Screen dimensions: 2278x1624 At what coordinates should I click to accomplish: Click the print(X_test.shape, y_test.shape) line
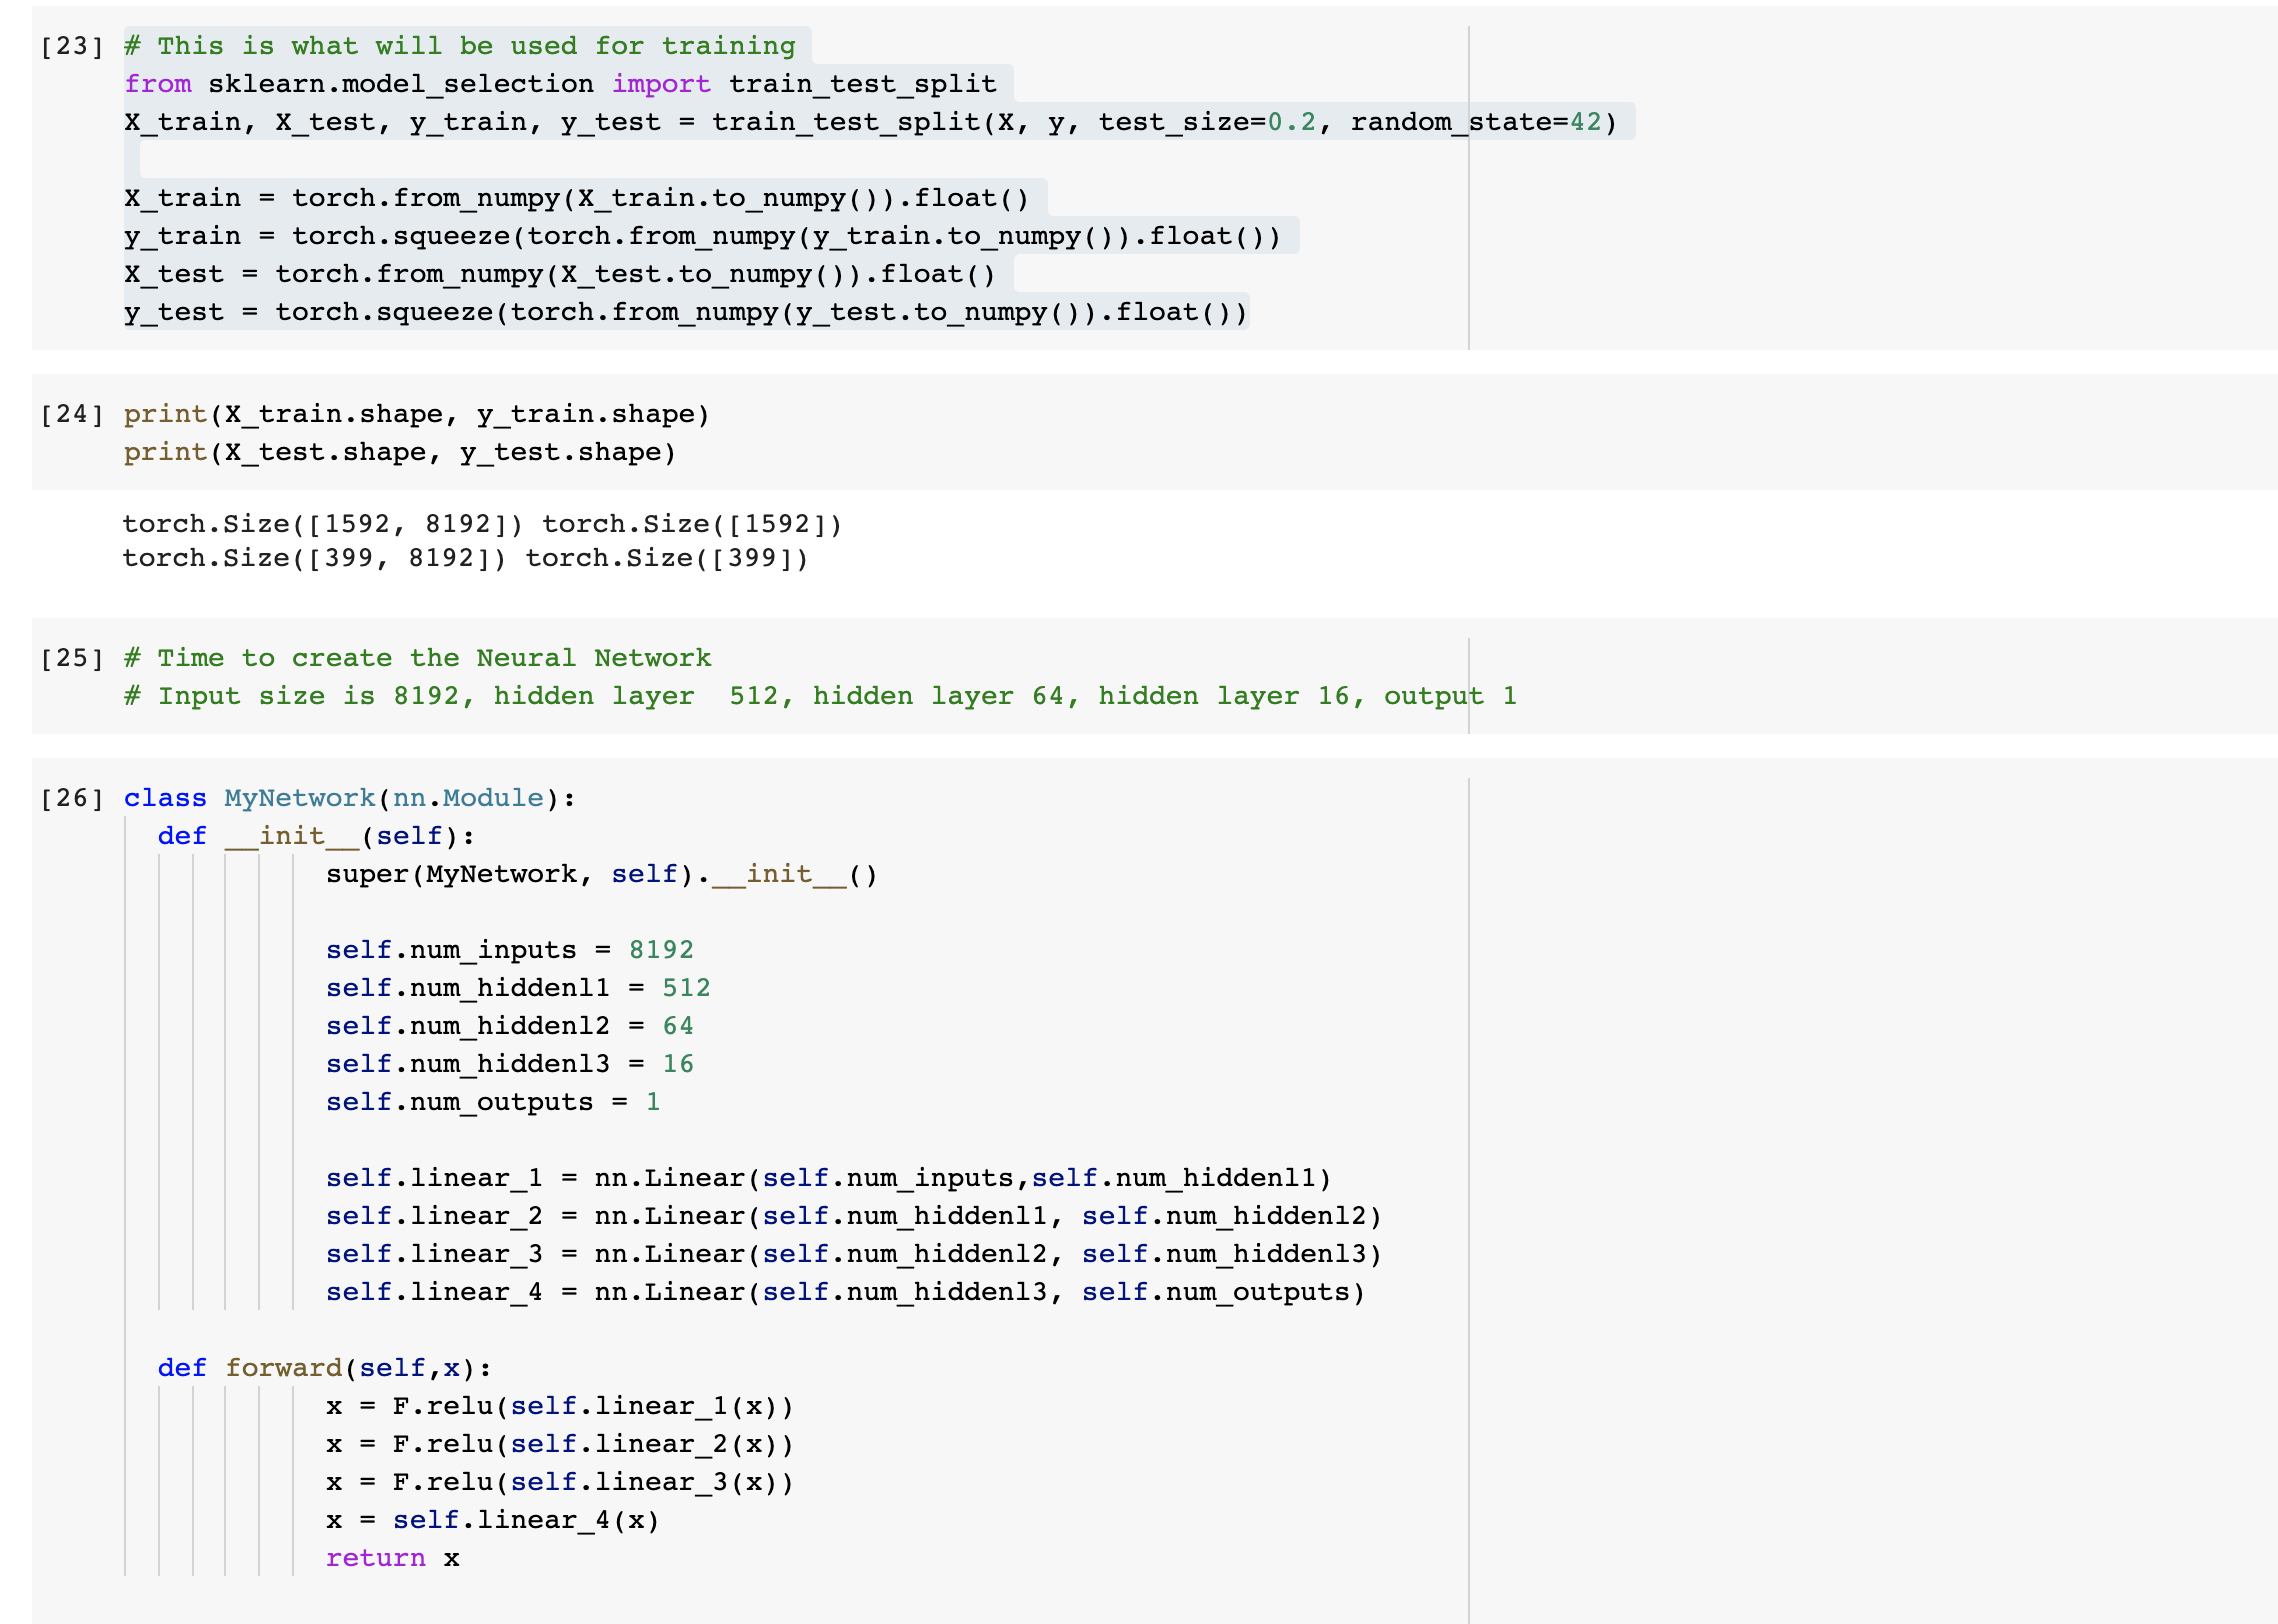coord(399,453)
